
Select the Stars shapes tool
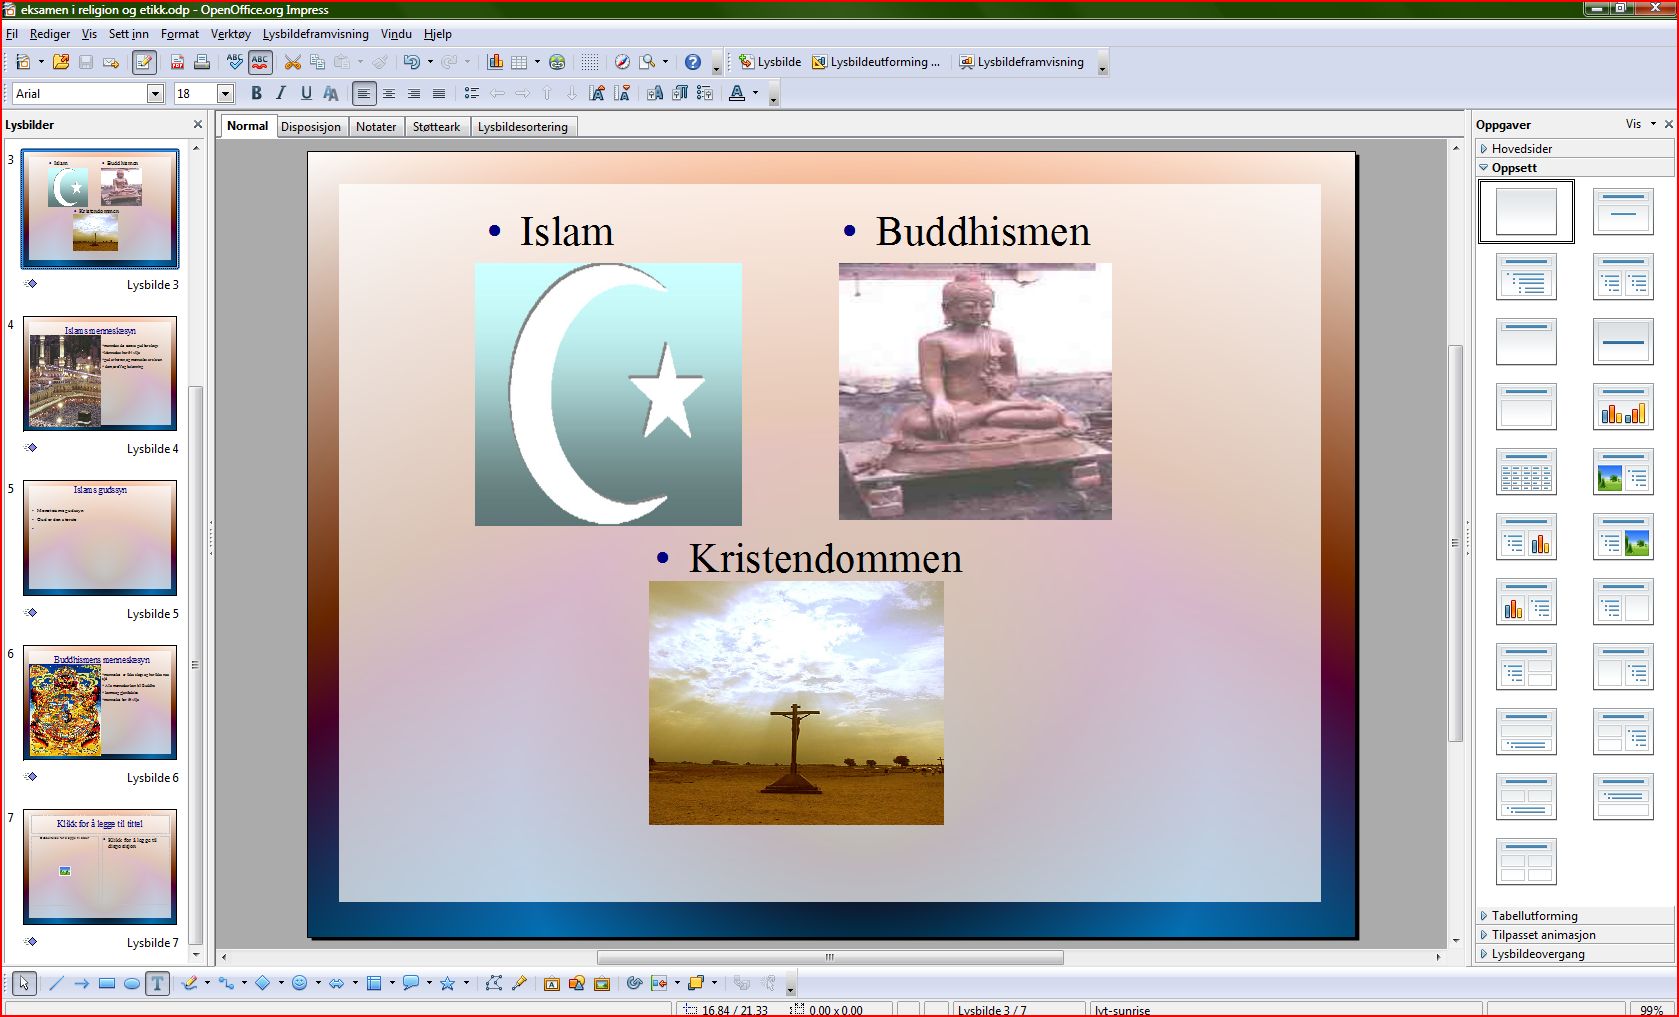tap(447, 983)
